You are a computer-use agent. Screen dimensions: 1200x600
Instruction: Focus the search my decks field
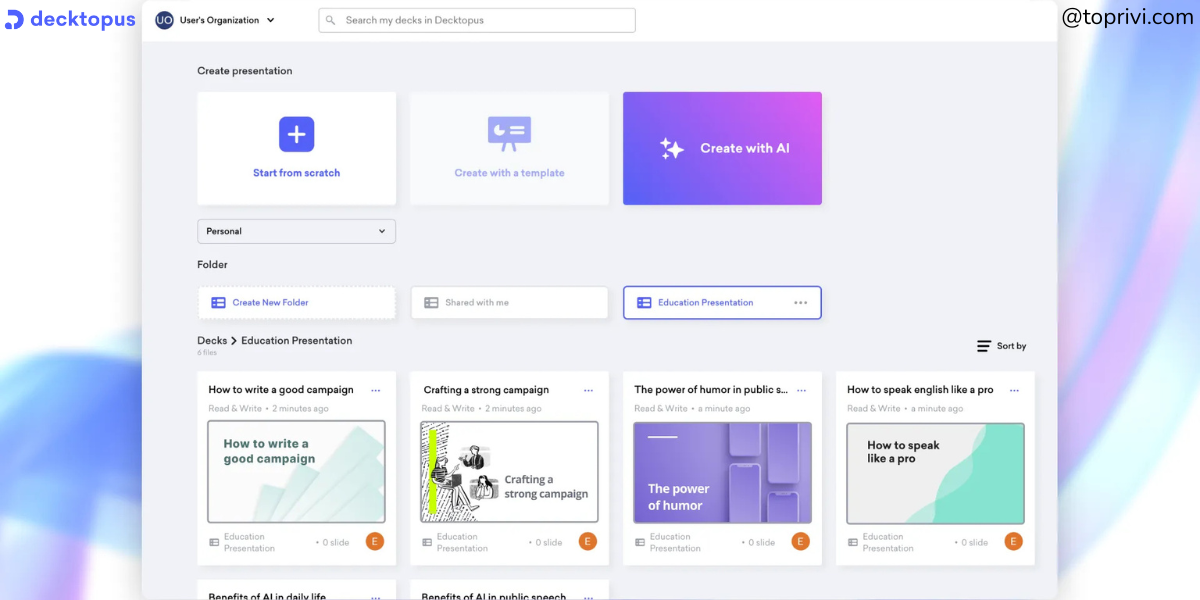point(477,20)
